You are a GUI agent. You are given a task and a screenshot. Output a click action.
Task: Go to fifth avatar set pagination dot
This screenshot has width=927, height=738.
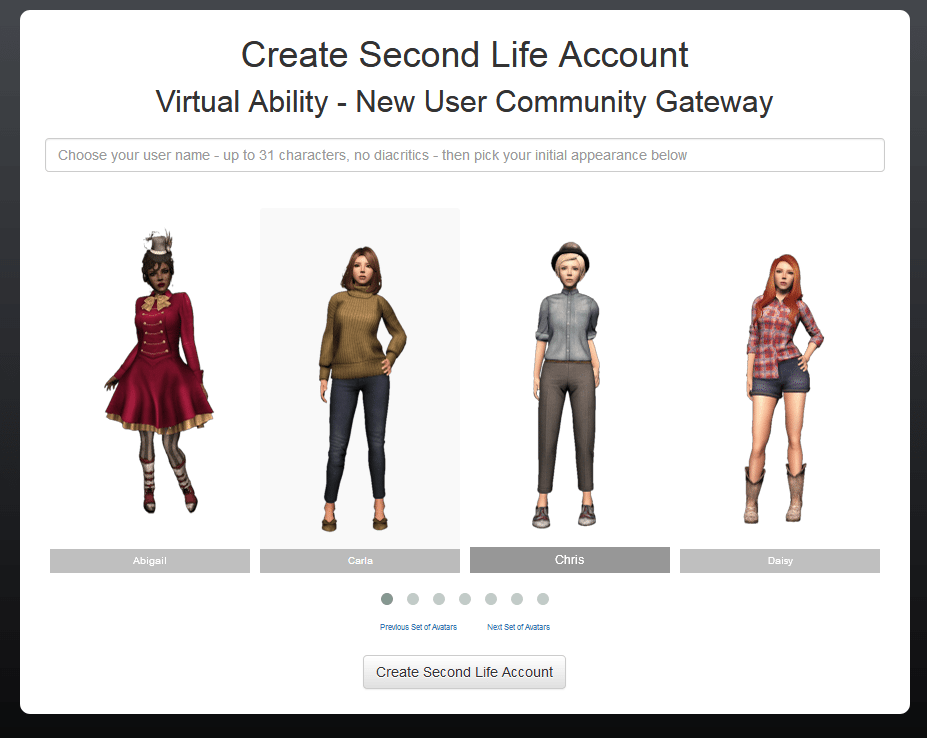pos(491,599)
